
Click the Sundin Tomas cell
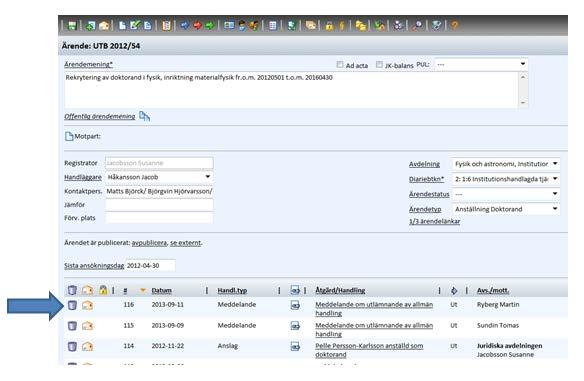click(498, 326)
